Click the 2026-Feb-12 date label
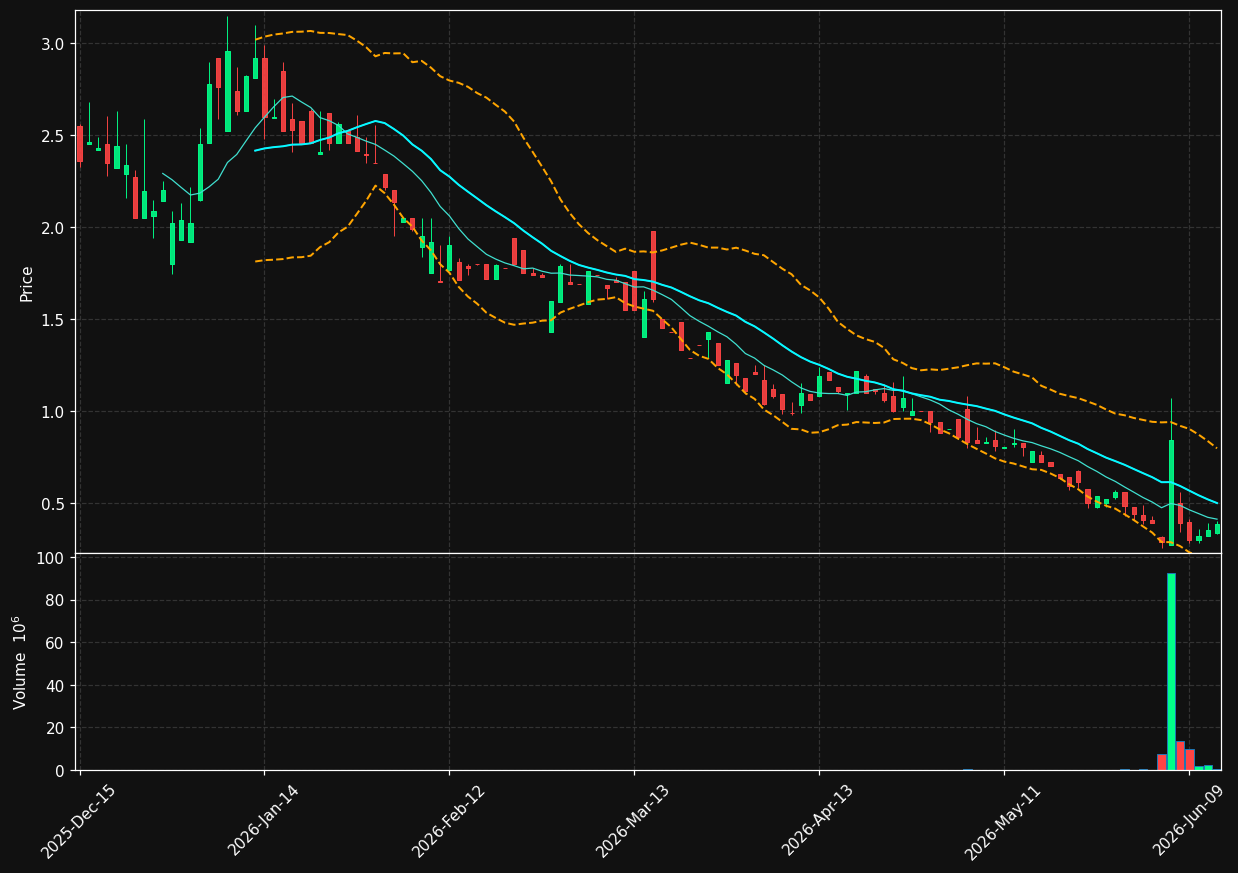The height and width of the screenshot is (873, 1238). [x=449, y=821]
